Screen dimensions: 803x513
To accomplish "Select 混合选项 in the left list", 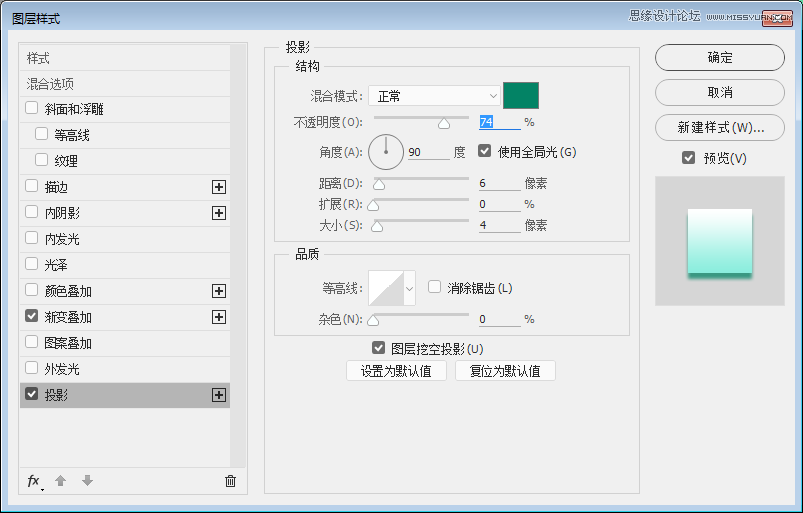I will 124,83.
